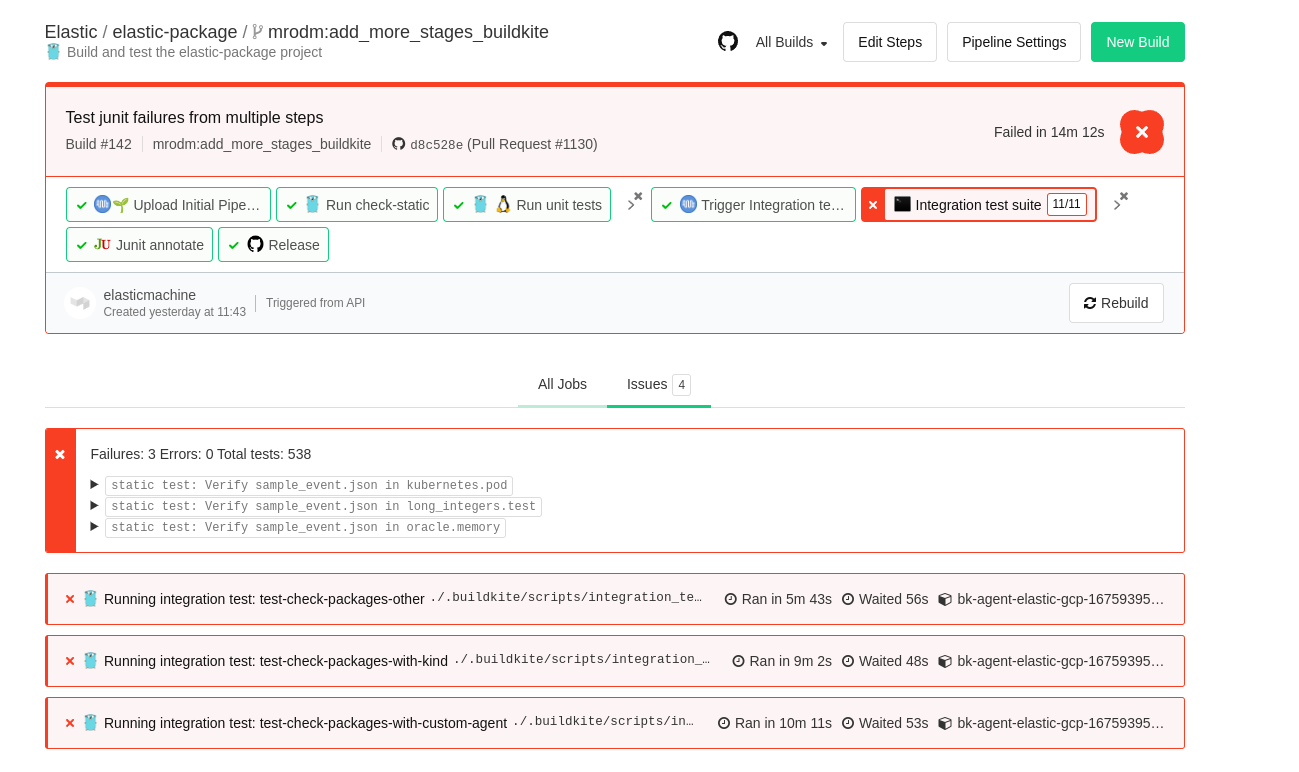Open the Elastic organization breadcrumb link

click(x=71, y=32)
